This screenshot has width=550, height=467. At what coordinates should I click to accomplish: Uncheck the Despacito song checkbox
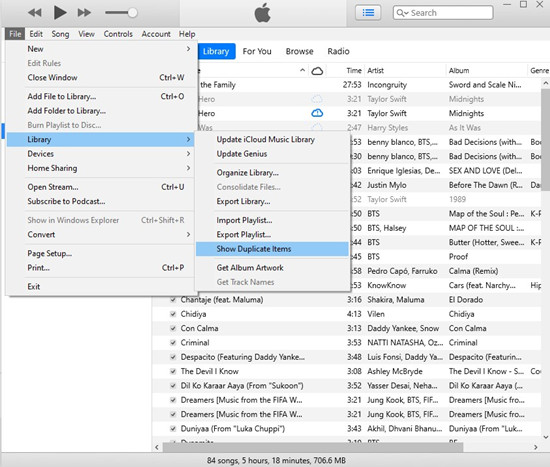[x=173, y=357]
